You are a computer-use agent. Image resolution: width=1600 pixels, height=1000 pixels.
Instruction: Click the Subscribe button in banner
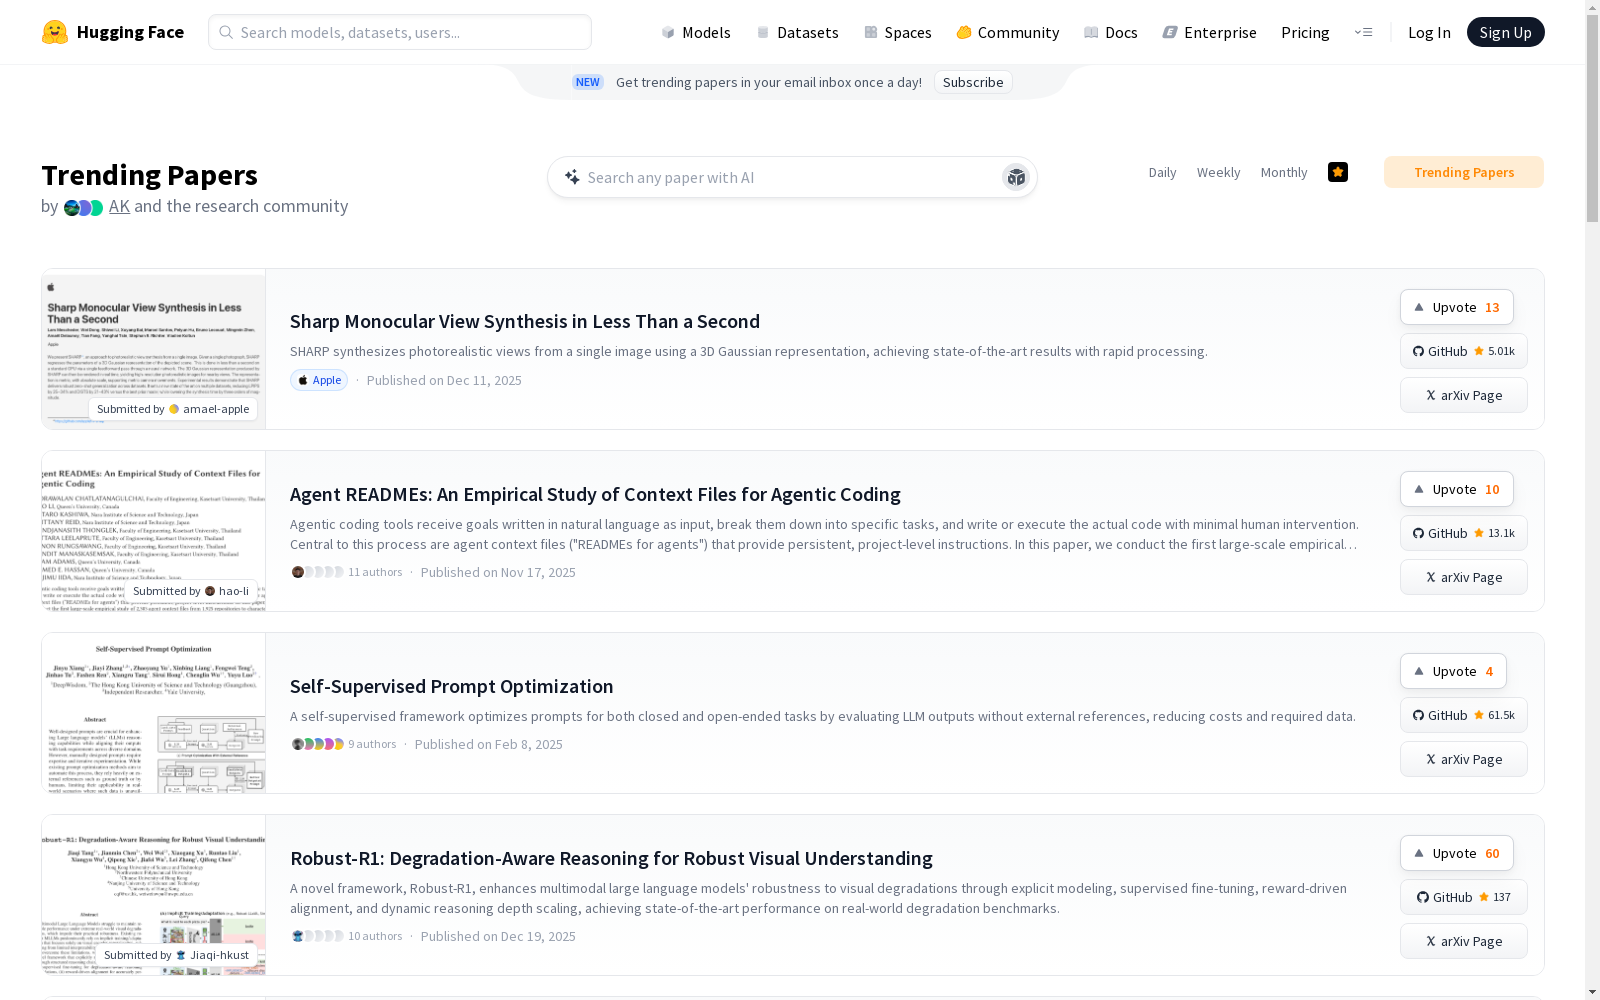point(972,82)
